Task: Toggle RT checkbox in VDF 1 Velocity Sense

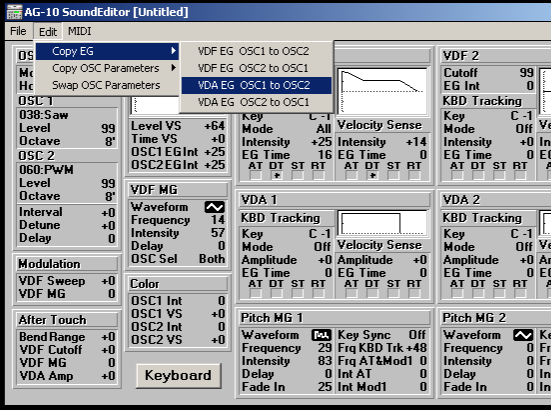Action: pos(415,175)
